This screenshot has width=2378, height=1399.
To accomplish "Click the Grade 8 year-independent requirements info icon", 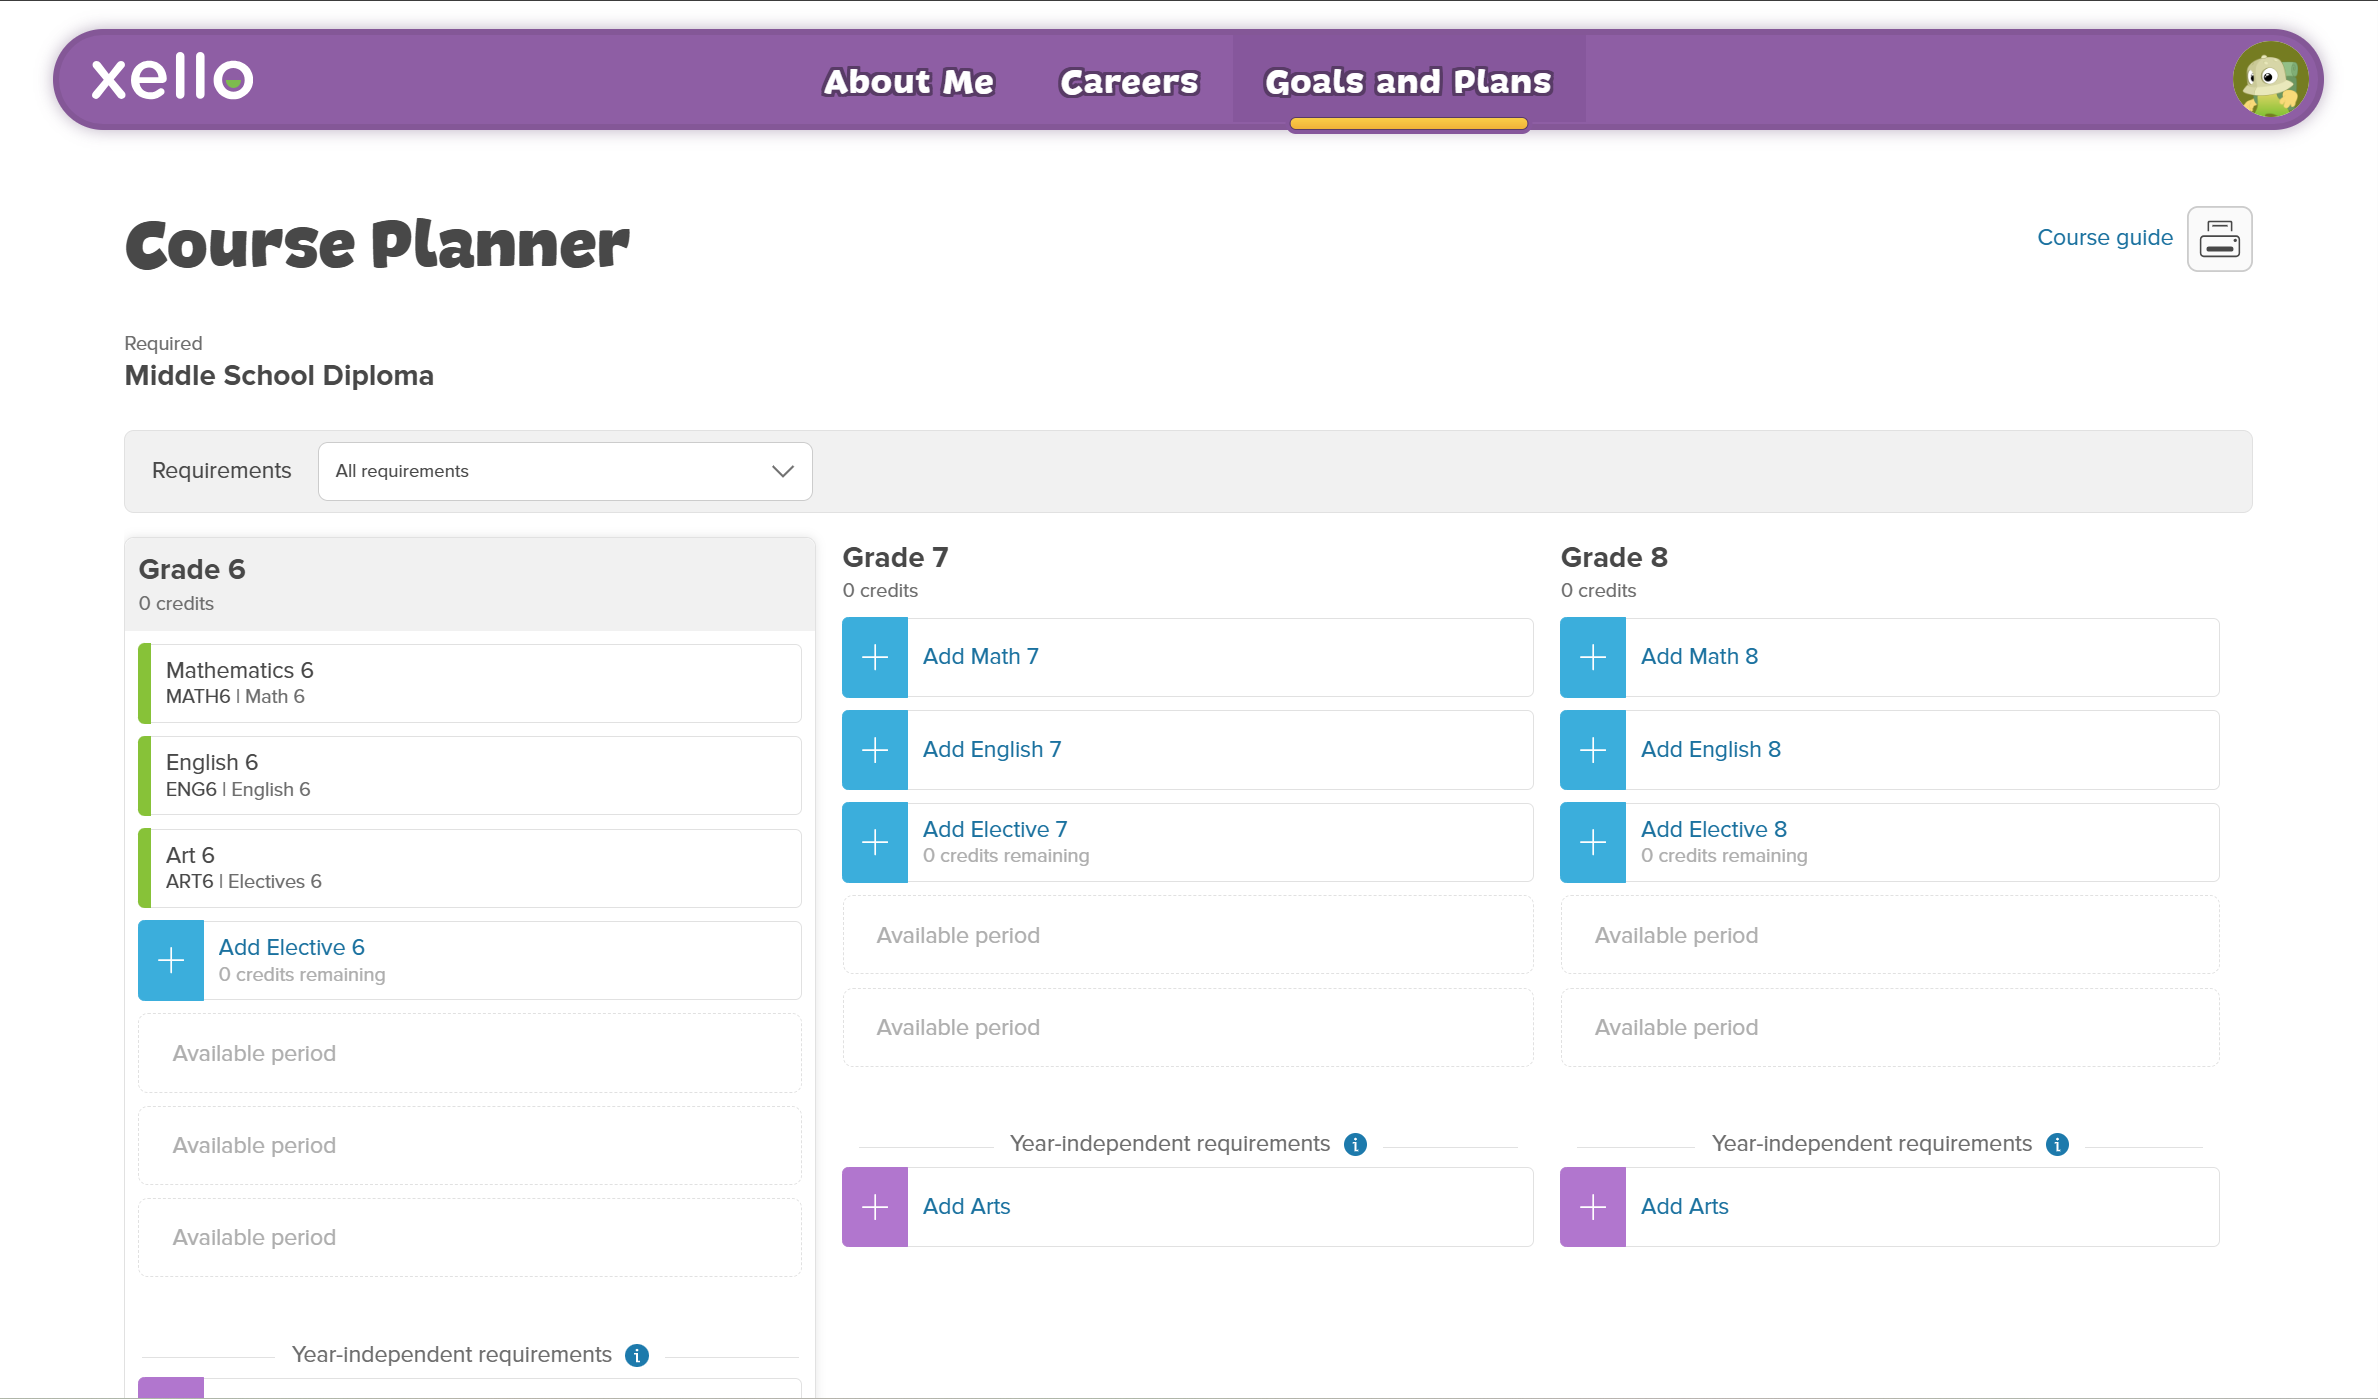I will tap(2057, 1144).
